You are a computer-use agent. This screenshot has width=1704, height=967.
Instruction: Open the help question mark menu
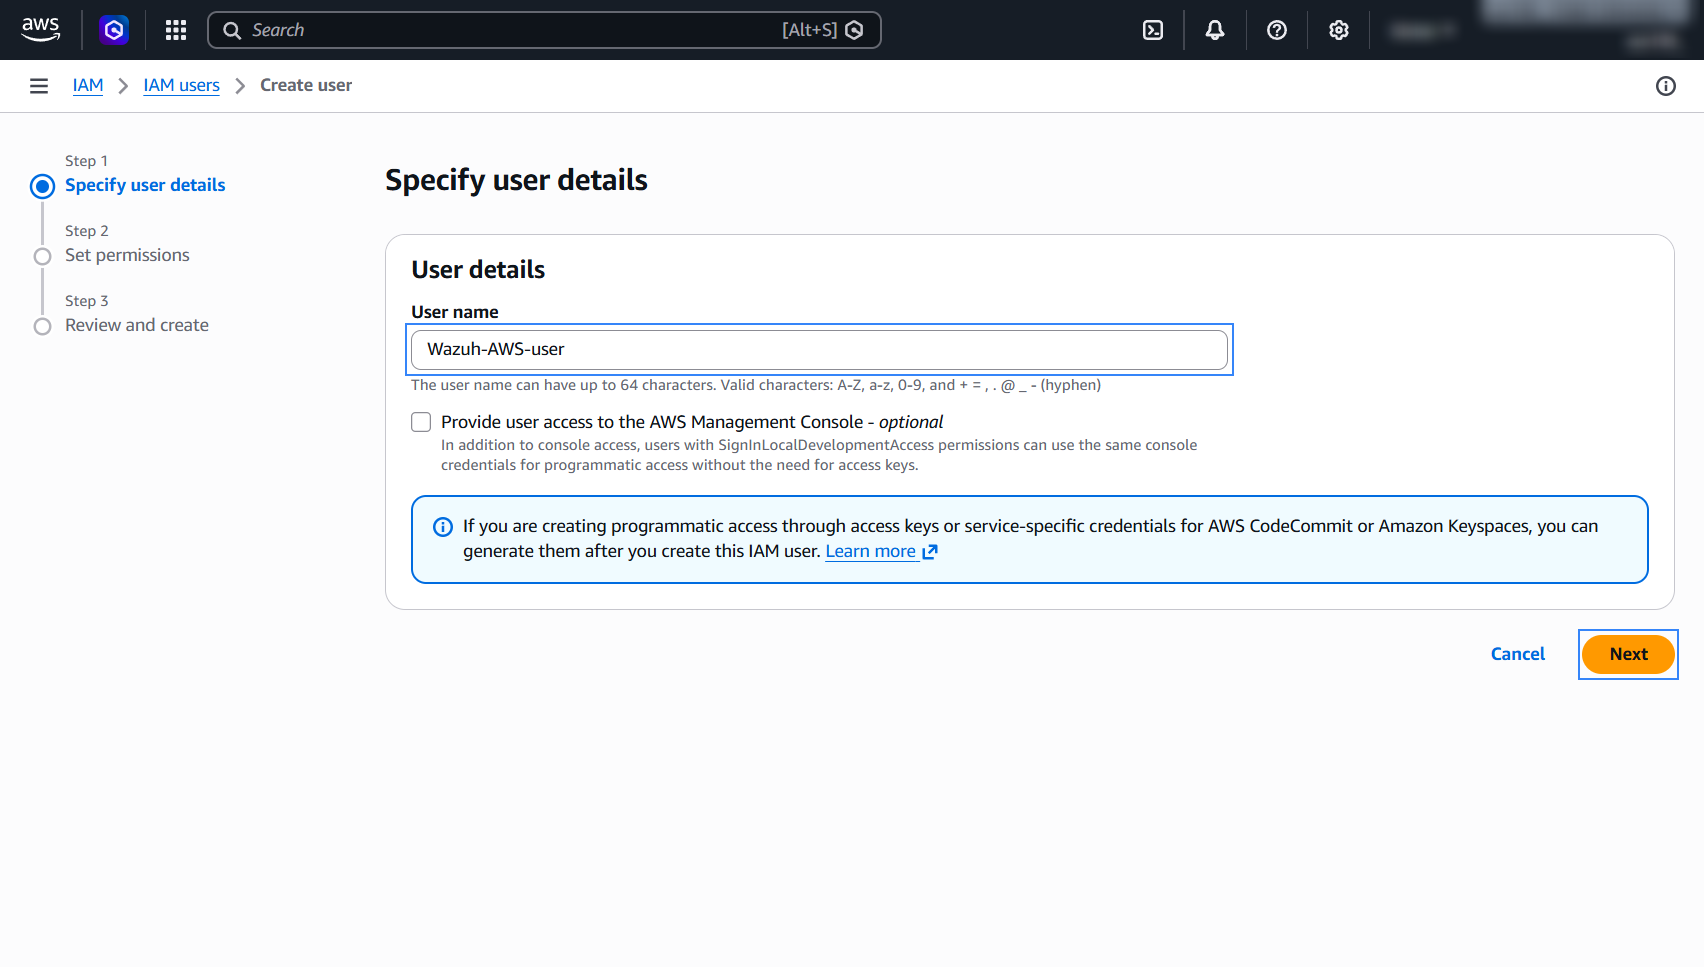tap(1277, 30)
